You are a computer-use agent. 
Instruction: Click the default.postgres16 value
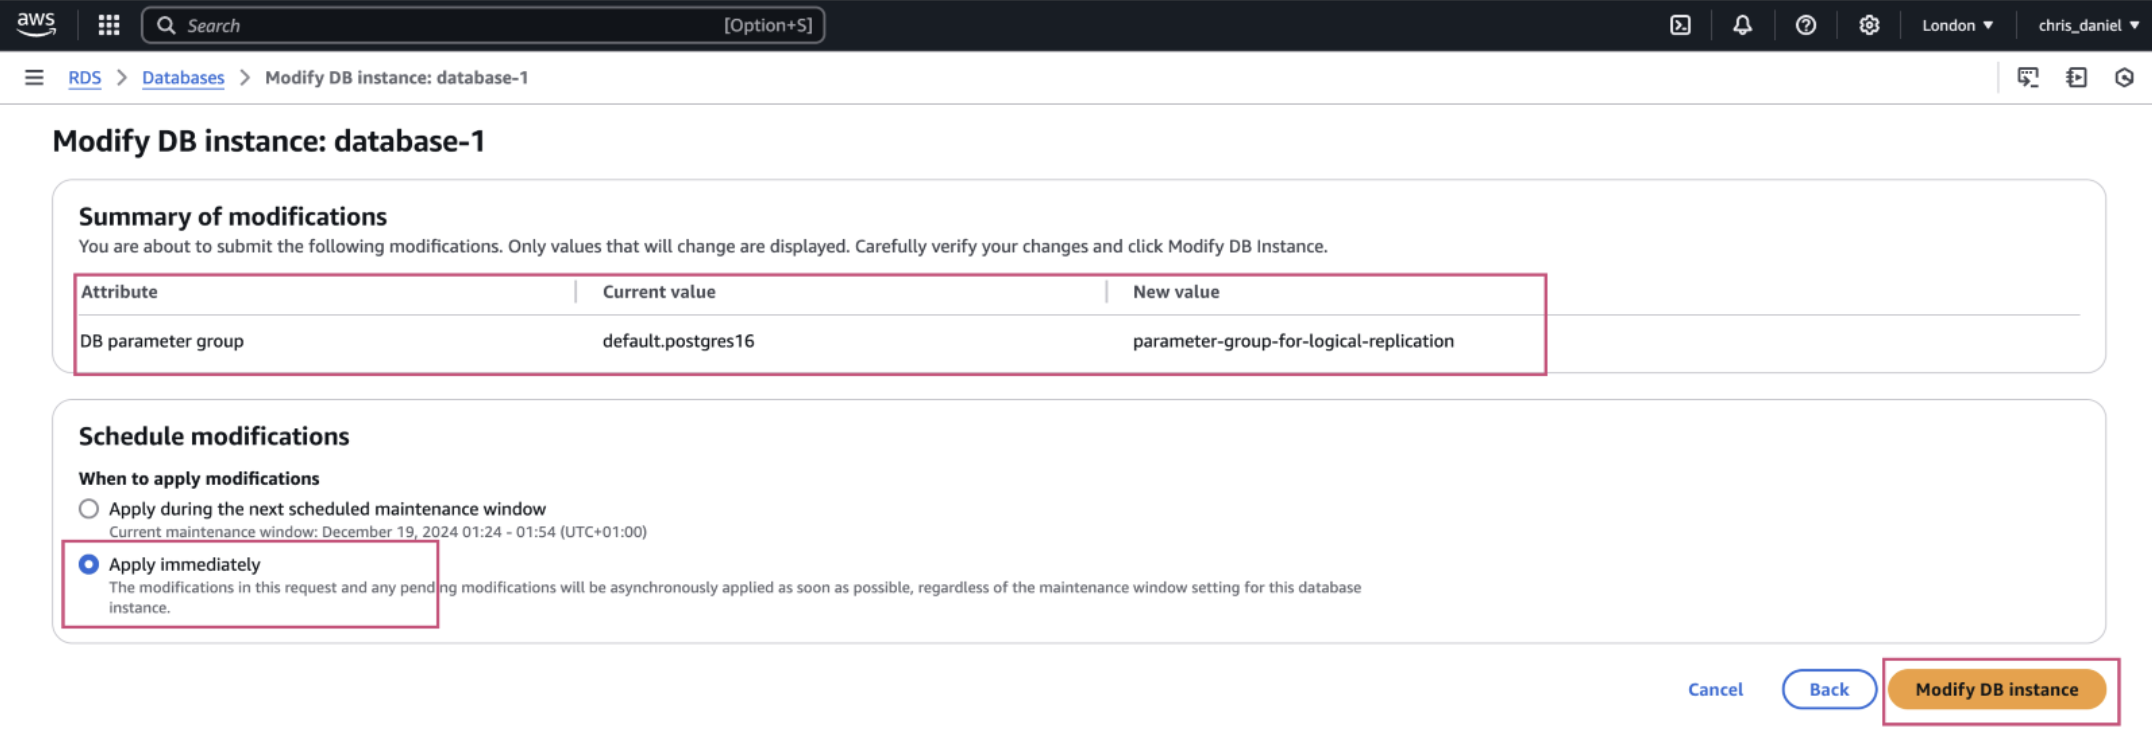tap(678, 341)
